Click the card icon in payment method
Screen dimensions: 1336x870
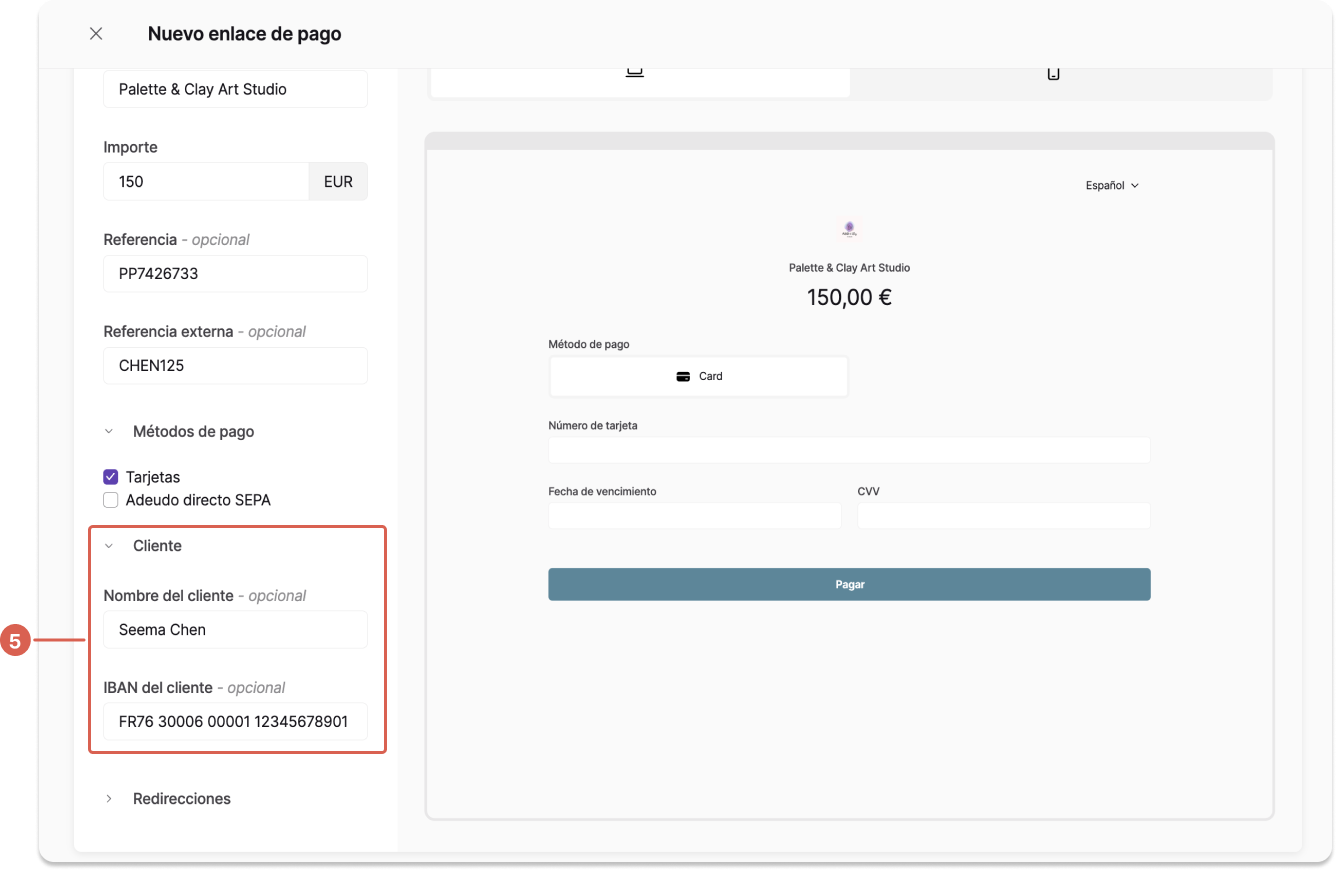(x=684, y=377)
